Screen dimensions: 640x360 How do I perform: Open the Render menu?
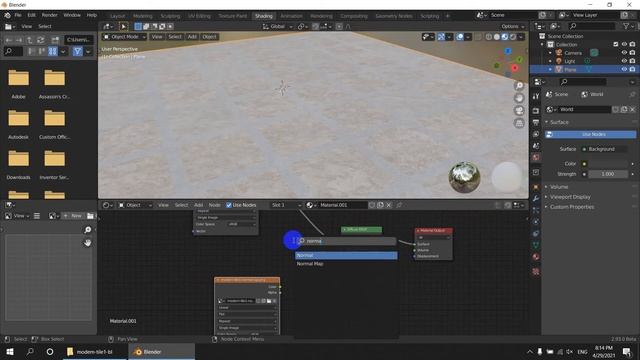pos(50,15)
